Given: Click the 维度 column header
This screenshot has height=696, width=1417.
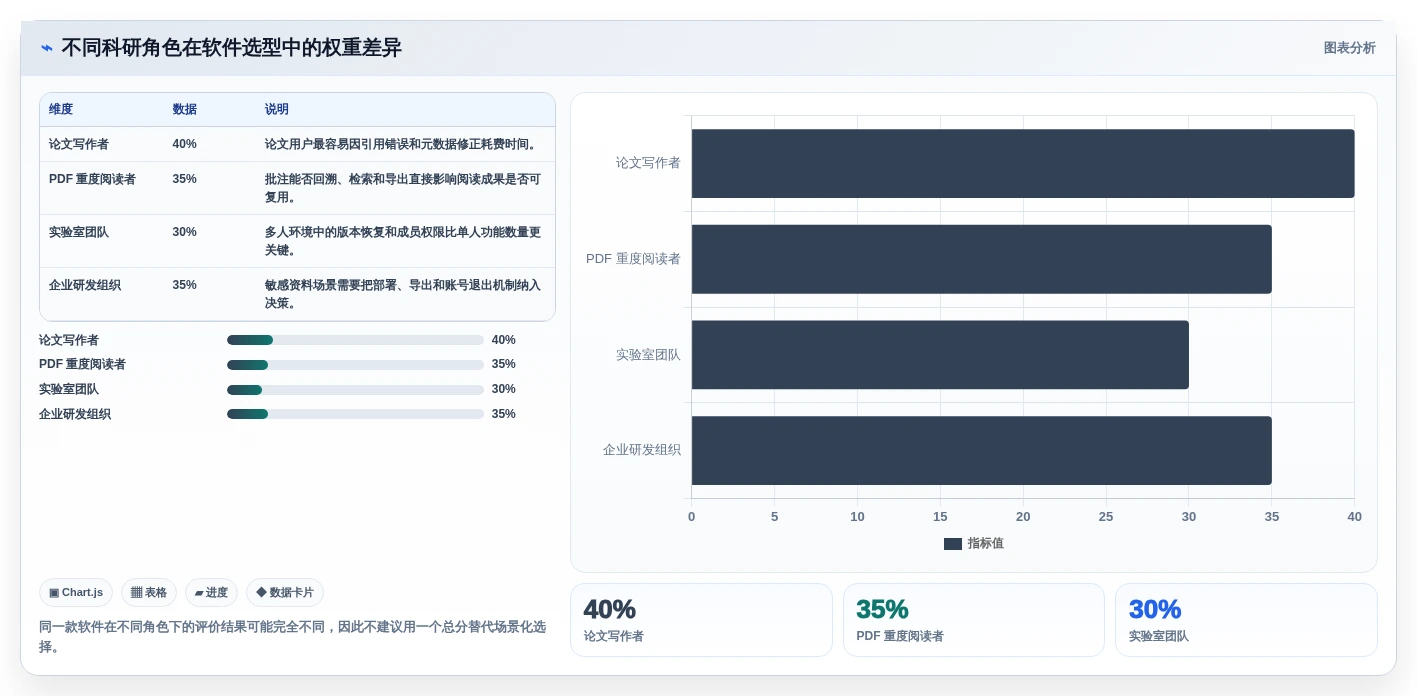Looking at the screenshot, I should tap(61, 109).
